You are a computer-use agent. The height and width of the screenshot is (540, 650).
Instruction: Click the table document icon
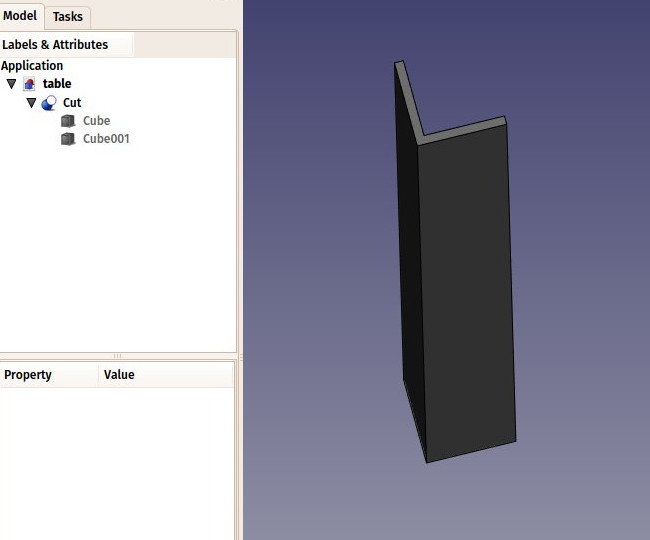click(x=29, y=84)
